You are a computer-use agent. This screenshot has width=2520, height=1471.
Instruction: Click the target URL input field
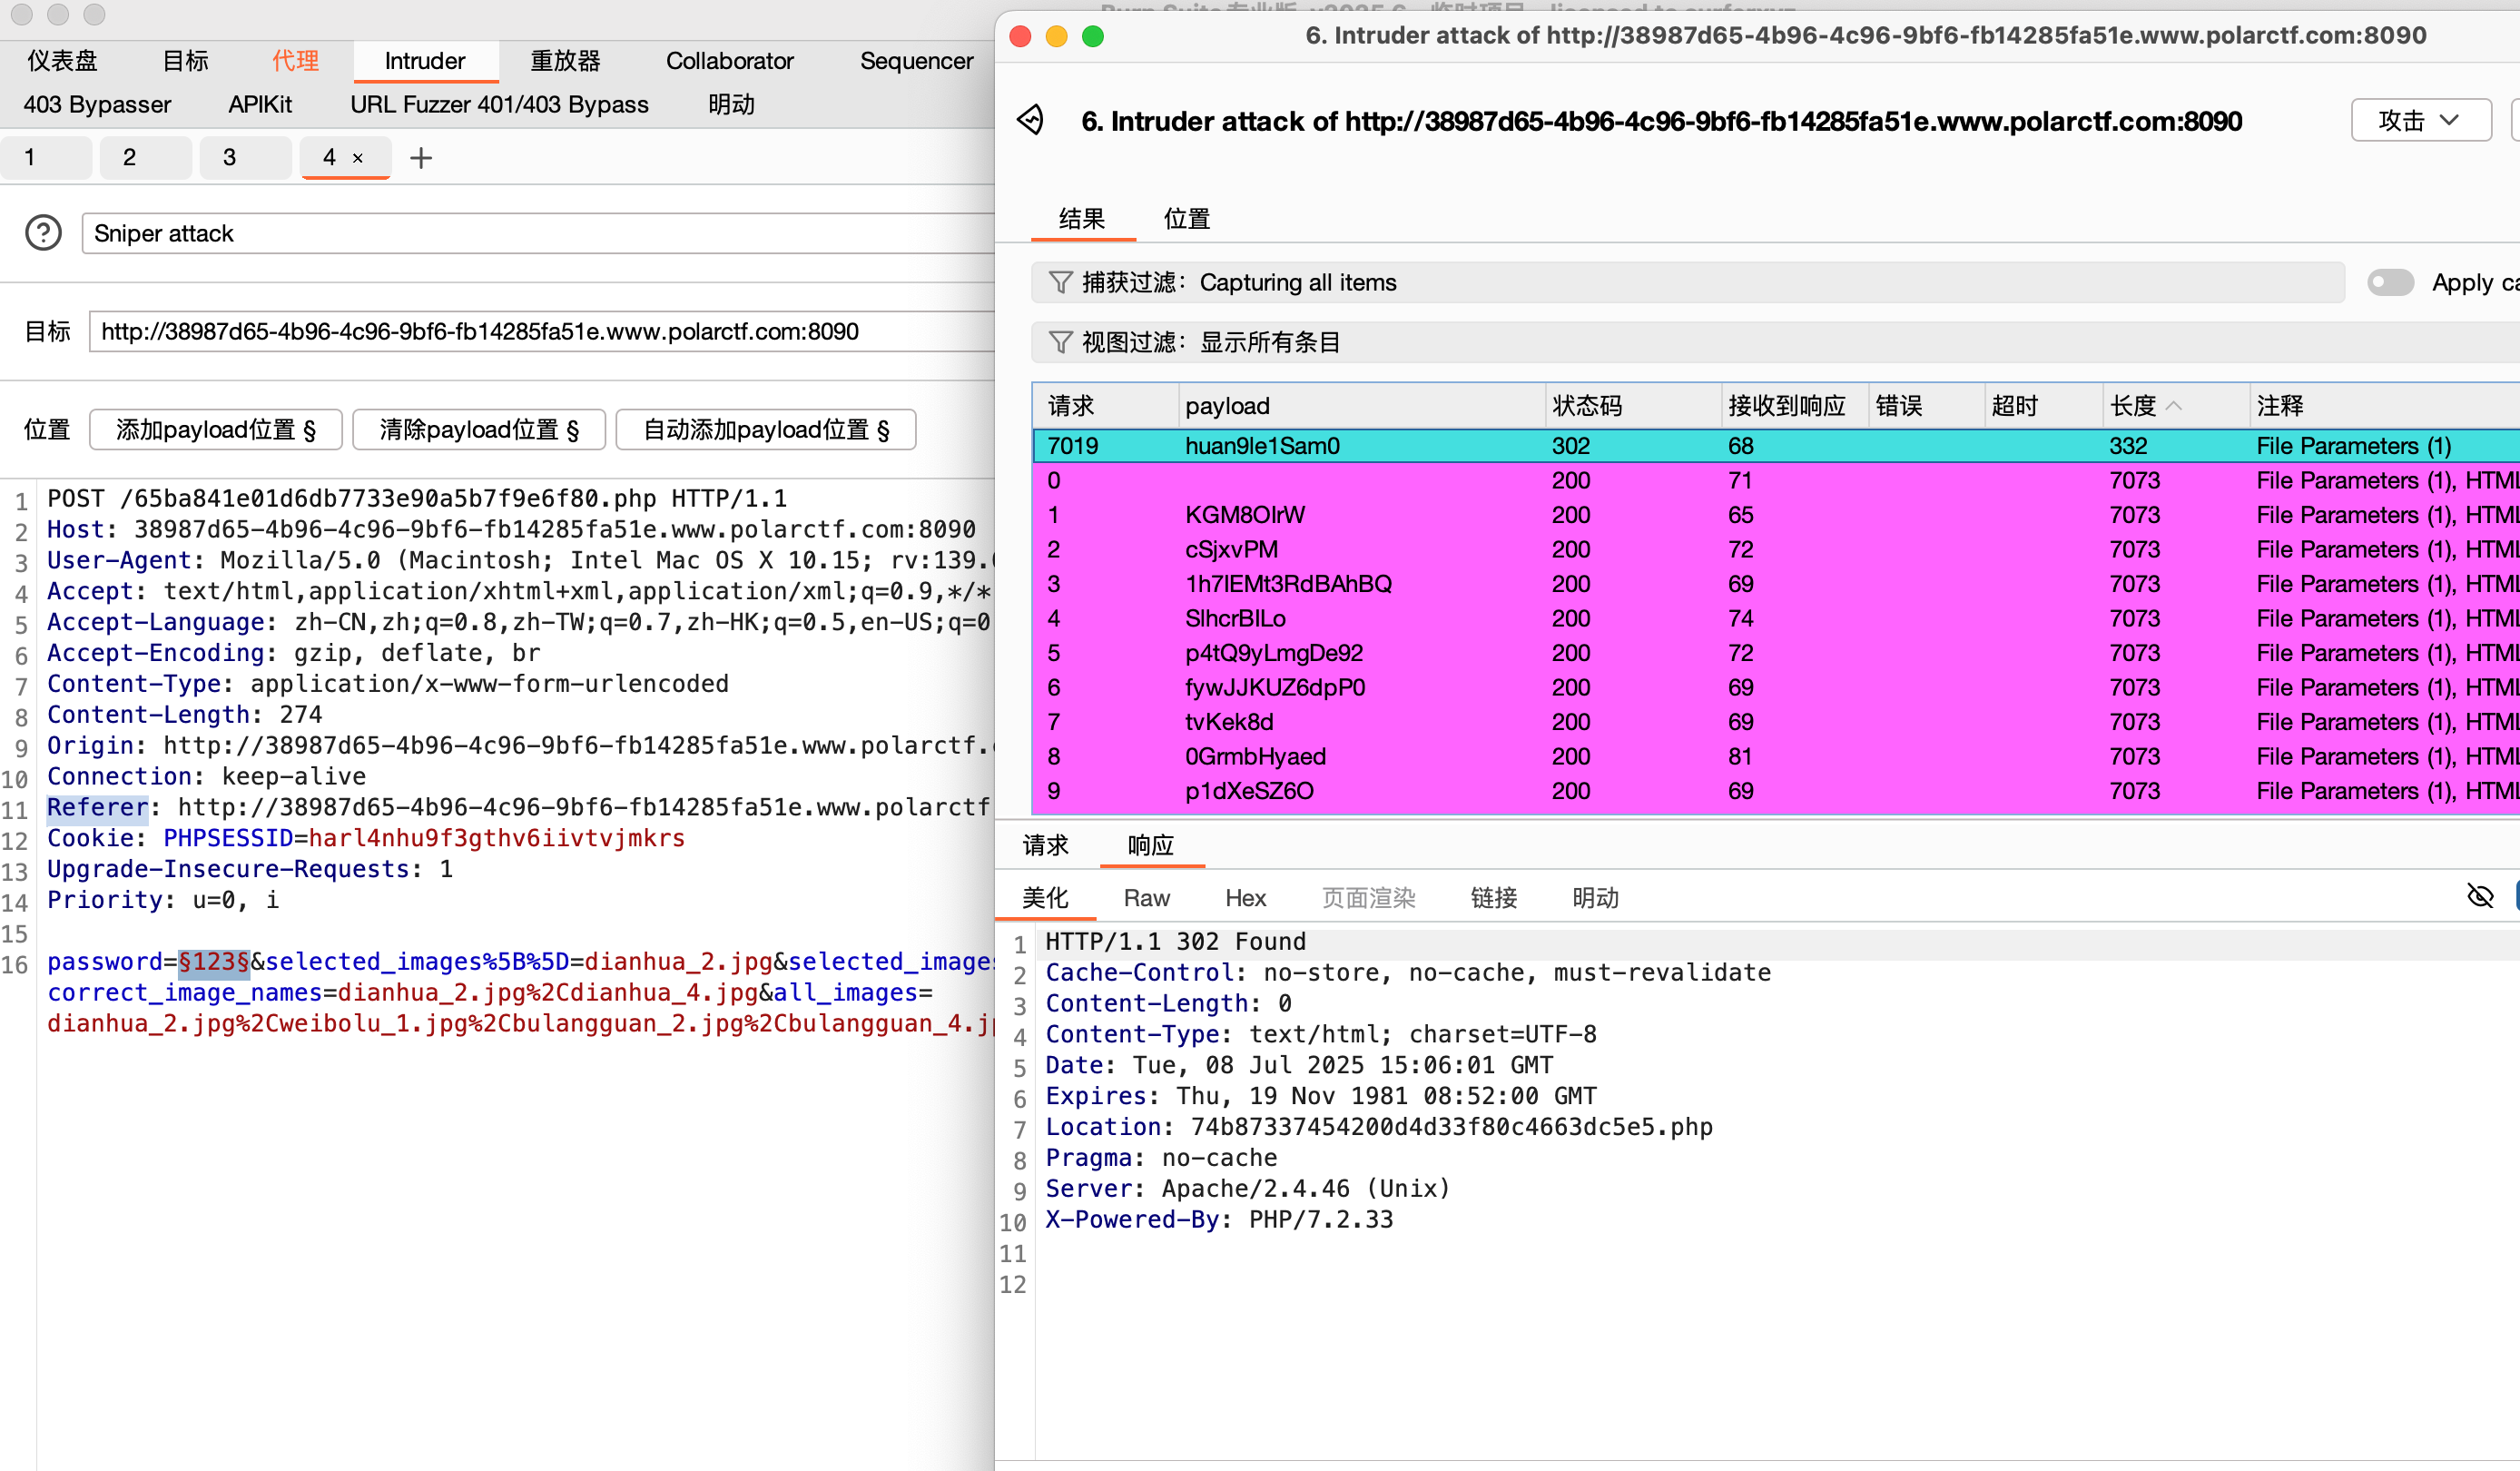[x=540, y=331]
